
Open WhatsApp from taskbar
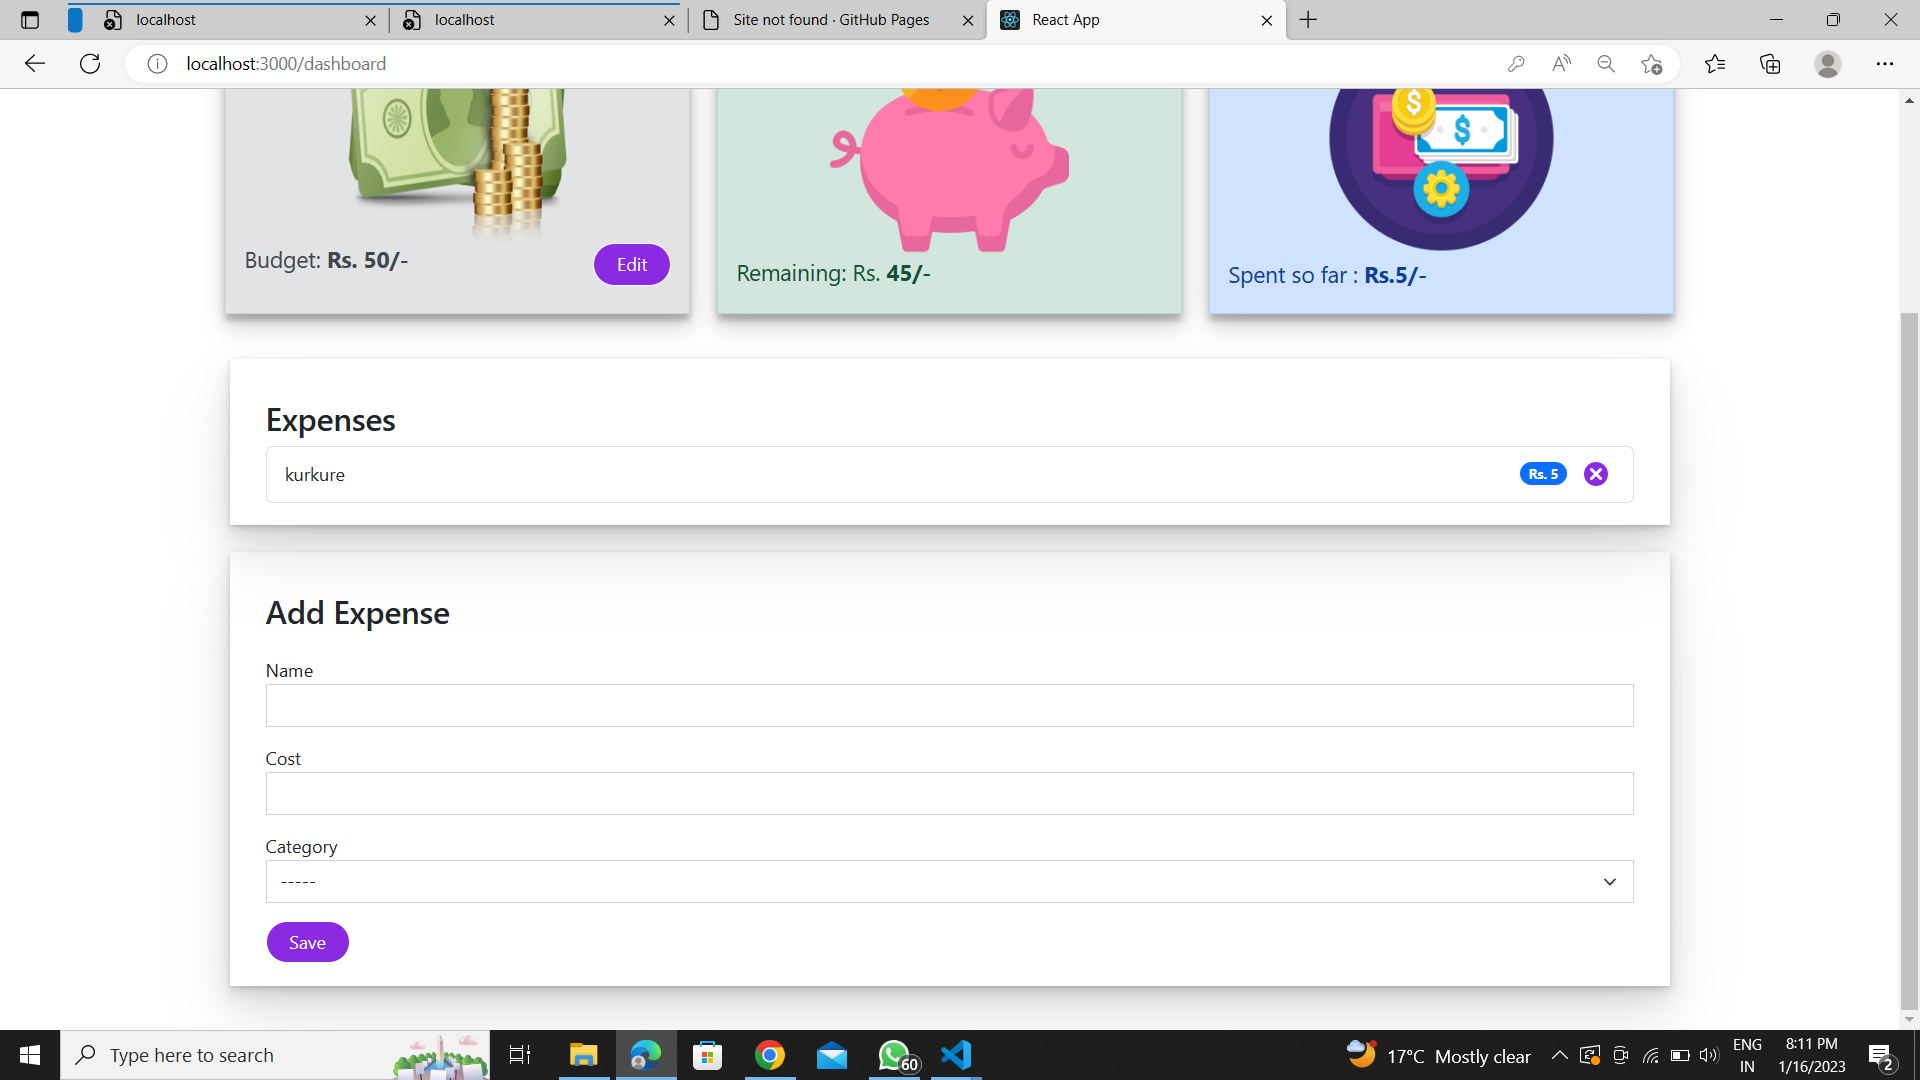[x=894, y=1055]
